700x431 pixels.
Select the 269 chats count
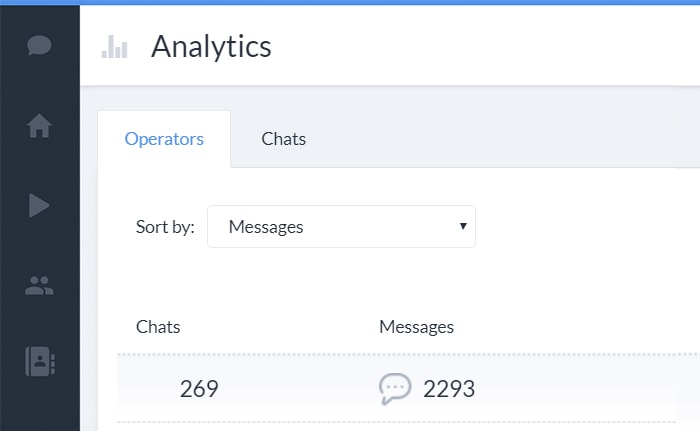tap(199, 389)
